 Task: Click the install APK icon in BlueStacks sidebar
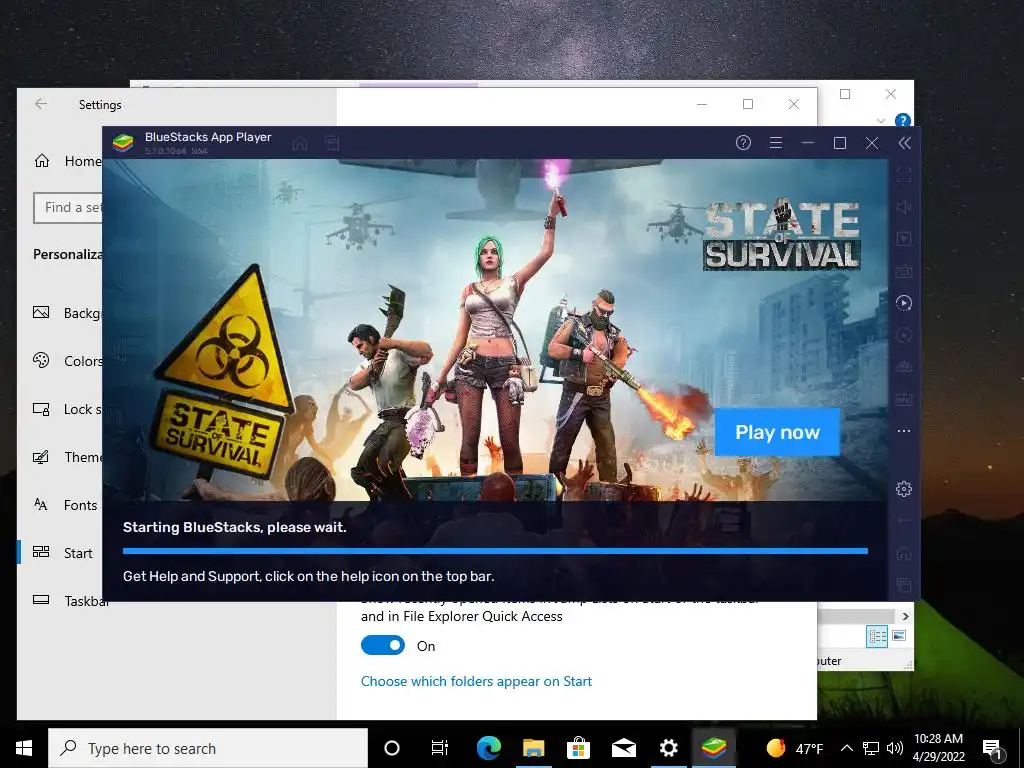(904, 367)
